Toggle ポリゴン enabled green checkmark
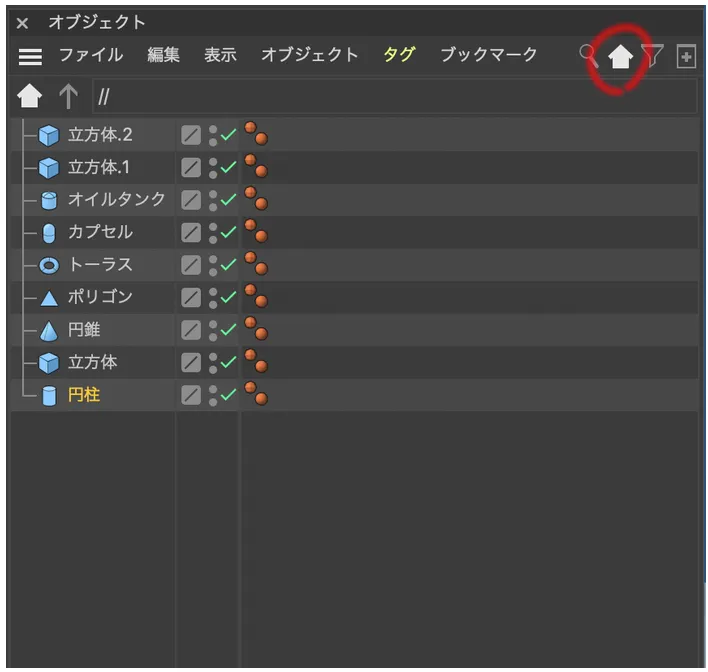The height and width of the screenshot is (672, 708). click(228, 297)
